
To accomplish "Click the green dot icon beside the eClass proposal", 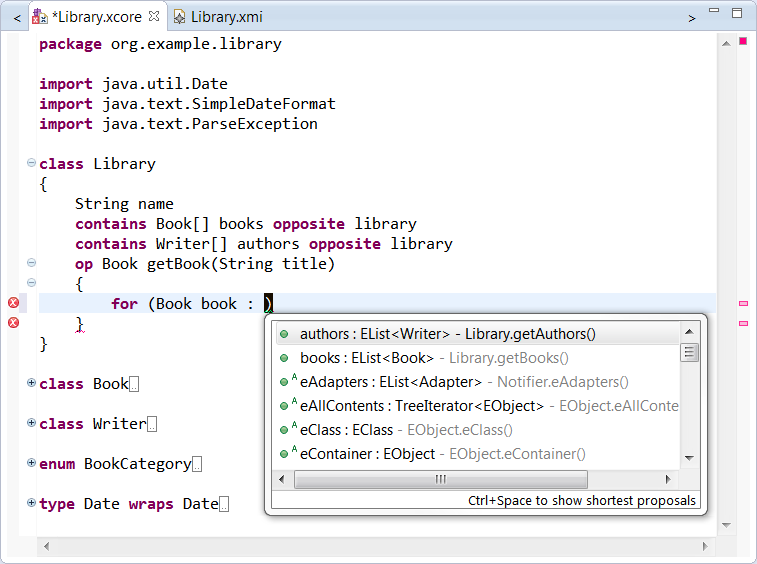I will pyautogui.click(x=285, y=430).
